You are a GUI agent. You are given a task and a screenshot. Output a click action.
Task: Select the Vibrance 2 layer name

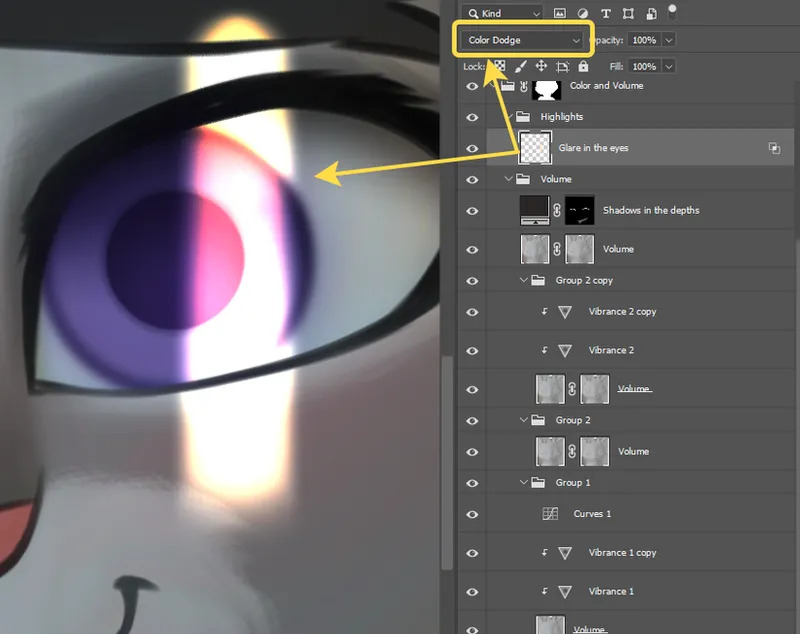pos(611,350)
